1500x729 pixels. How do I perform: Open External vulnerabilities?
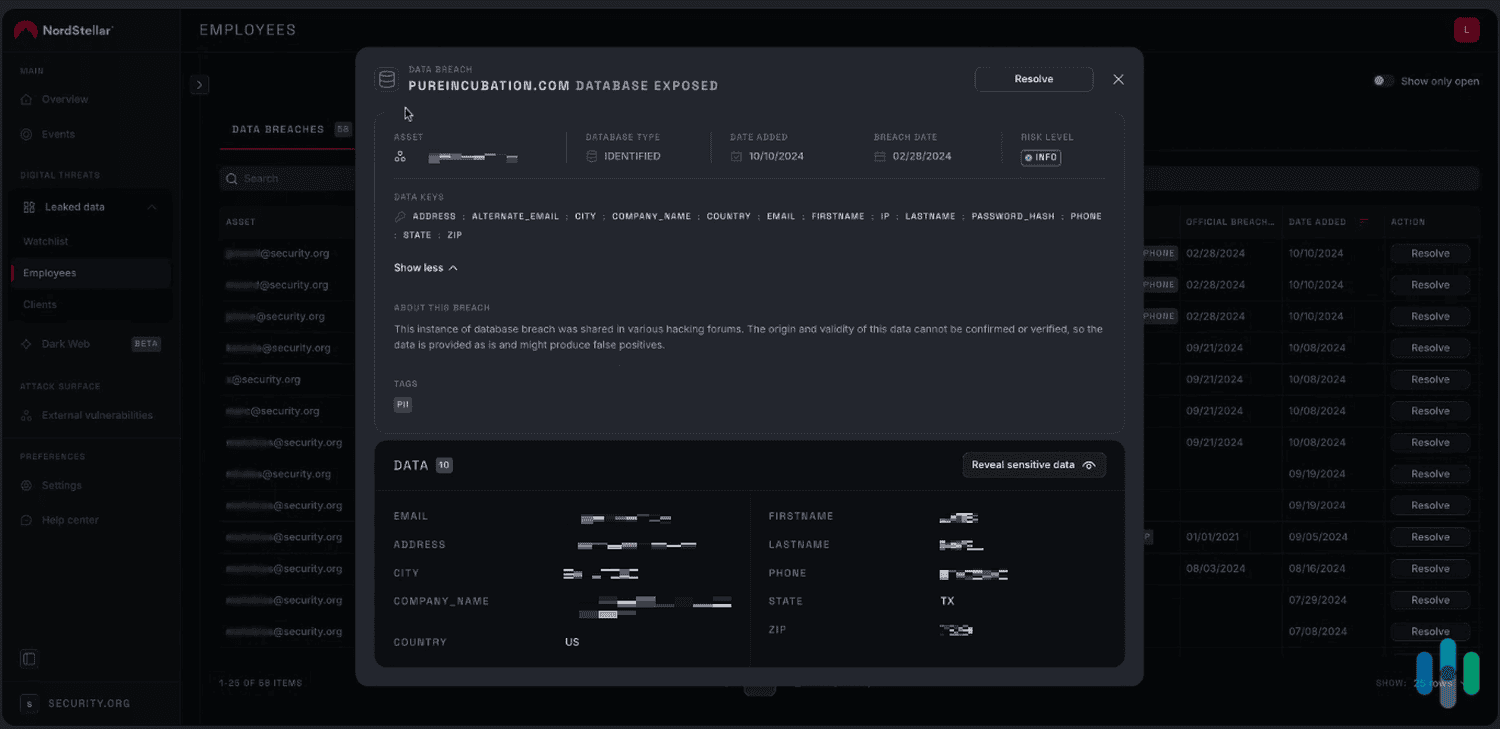95,415
